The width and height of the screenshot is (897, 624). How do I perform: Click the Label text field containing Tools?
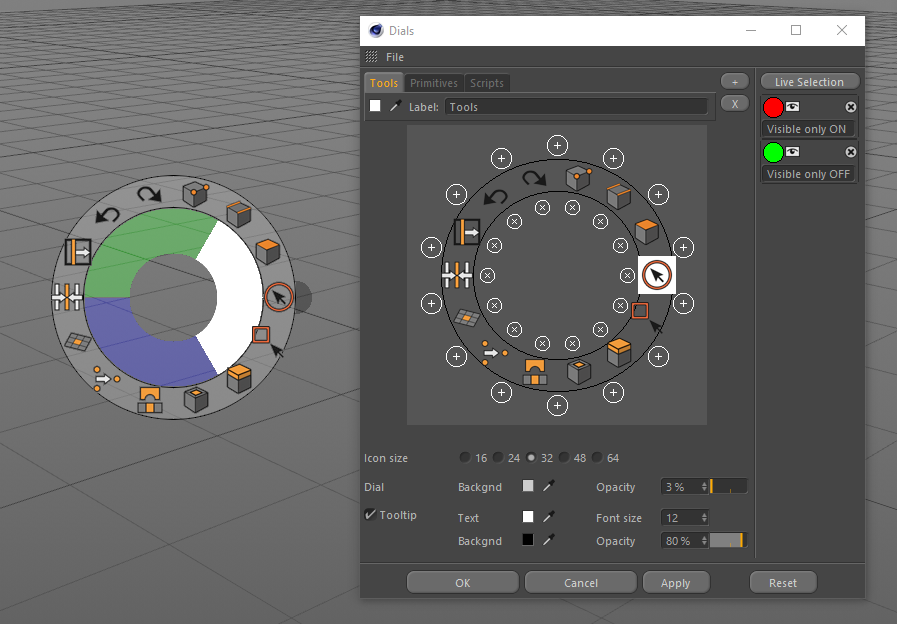[576, 106]
